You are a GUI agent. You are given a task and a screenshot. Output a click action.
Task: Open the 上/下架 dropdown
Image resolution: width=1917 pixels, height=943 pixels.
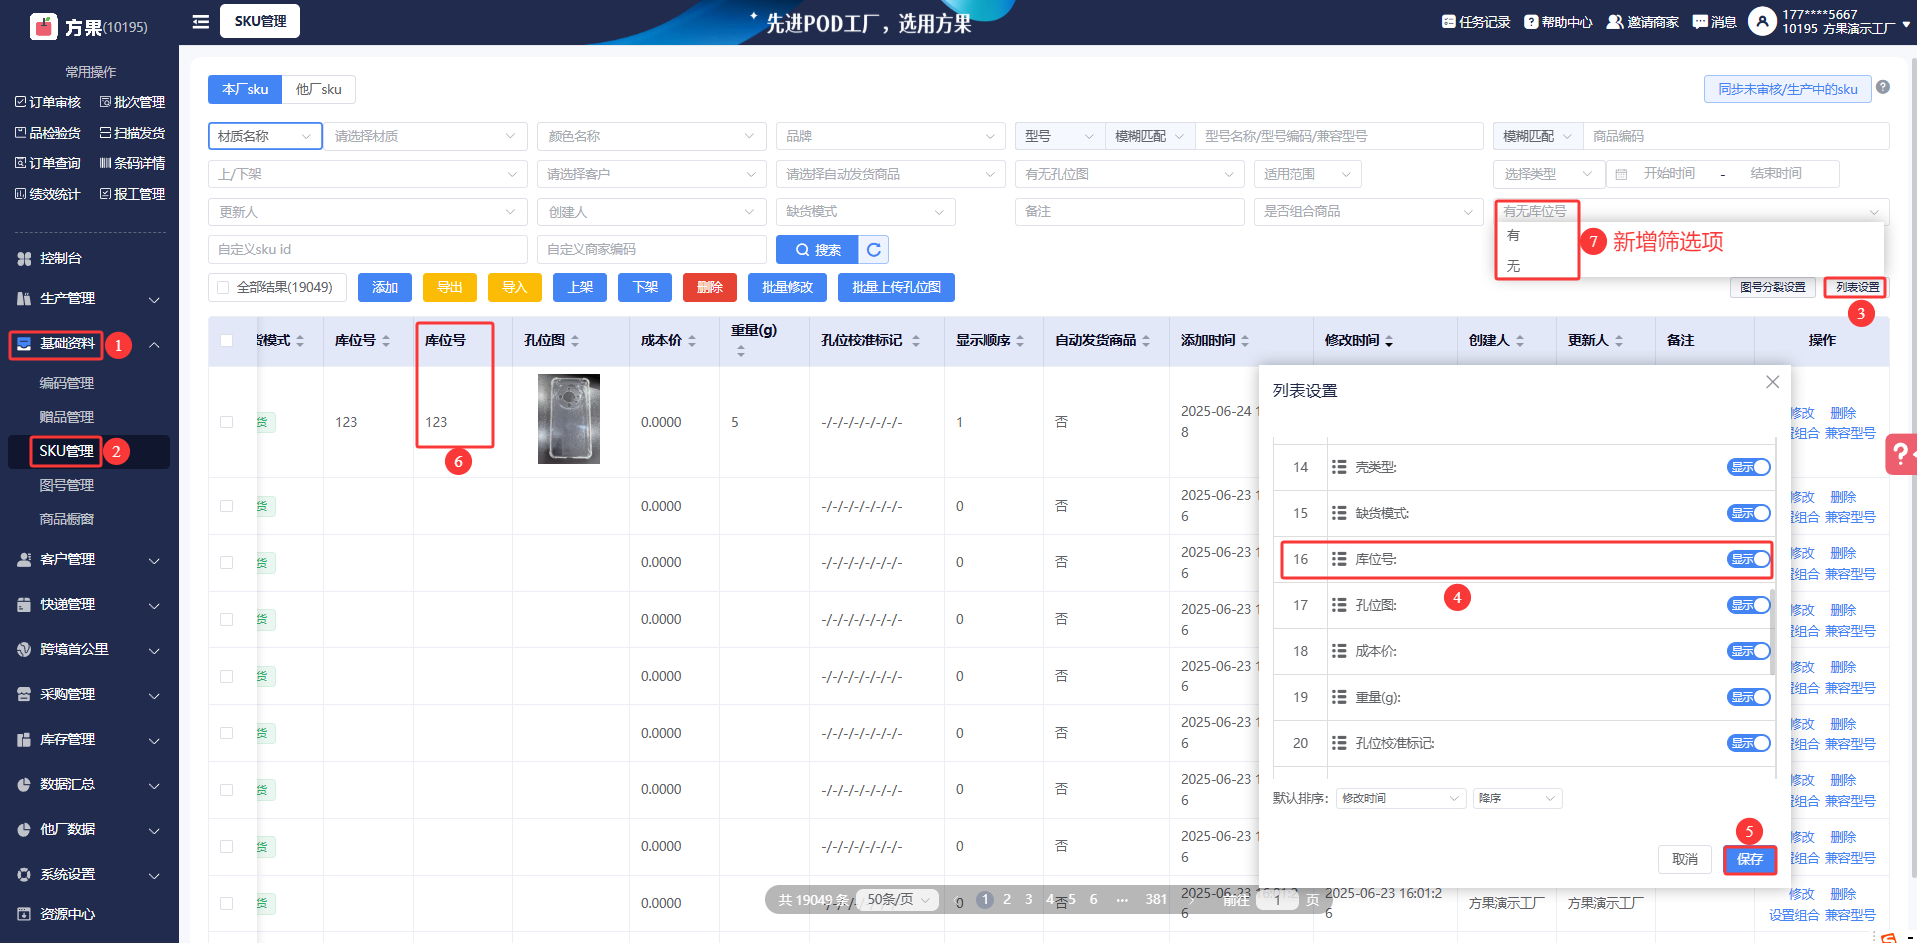[367, 174]
